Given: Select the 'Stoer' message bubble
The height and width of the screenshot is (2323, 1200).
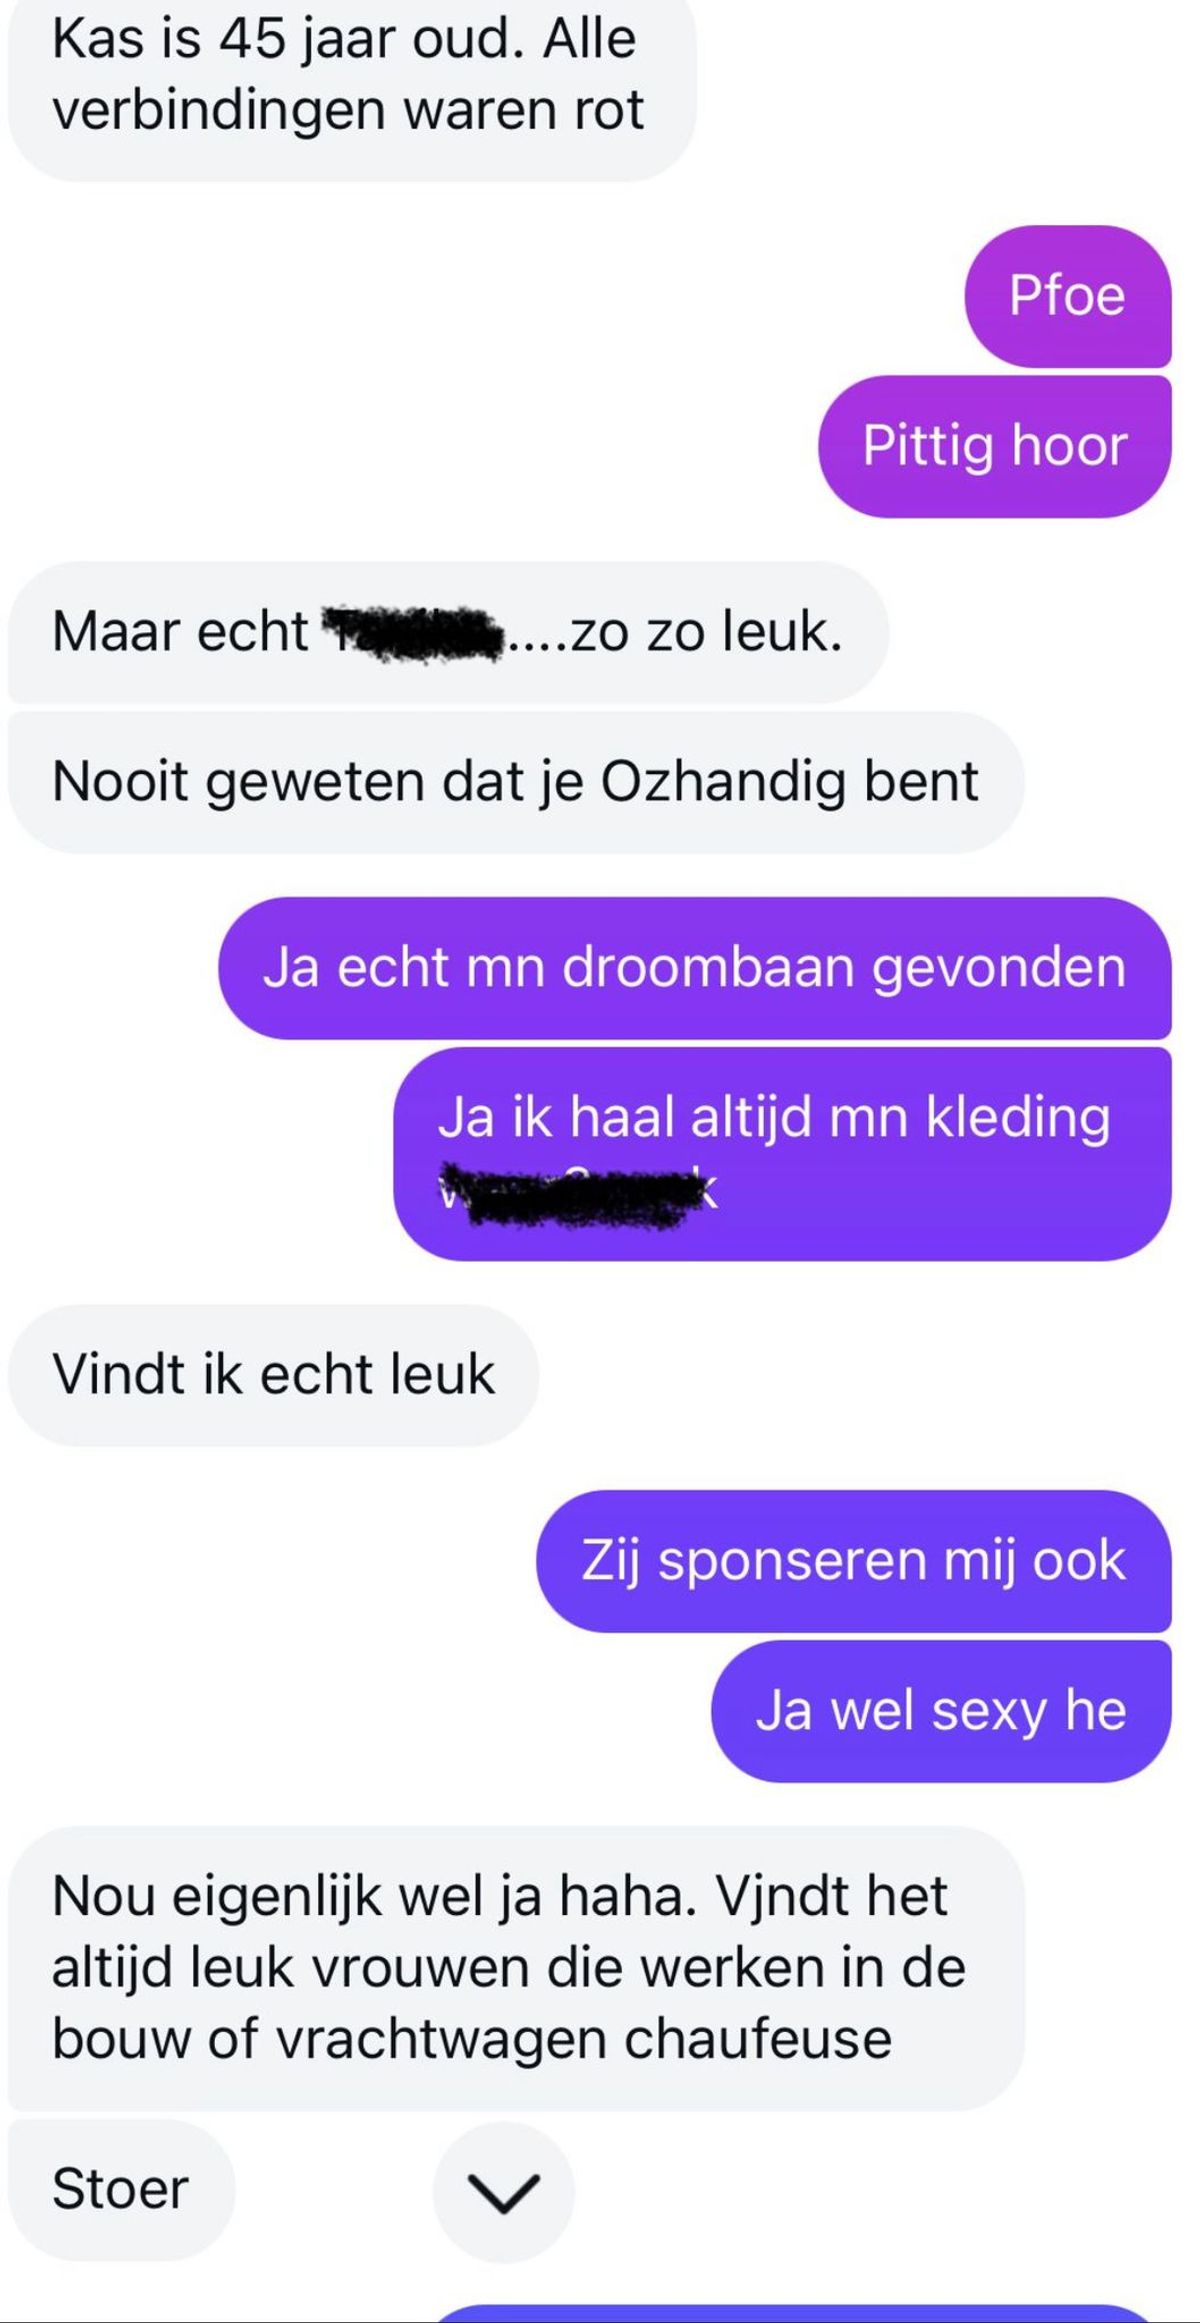Looking at the screenshot, I should [x=121, y=2189].
